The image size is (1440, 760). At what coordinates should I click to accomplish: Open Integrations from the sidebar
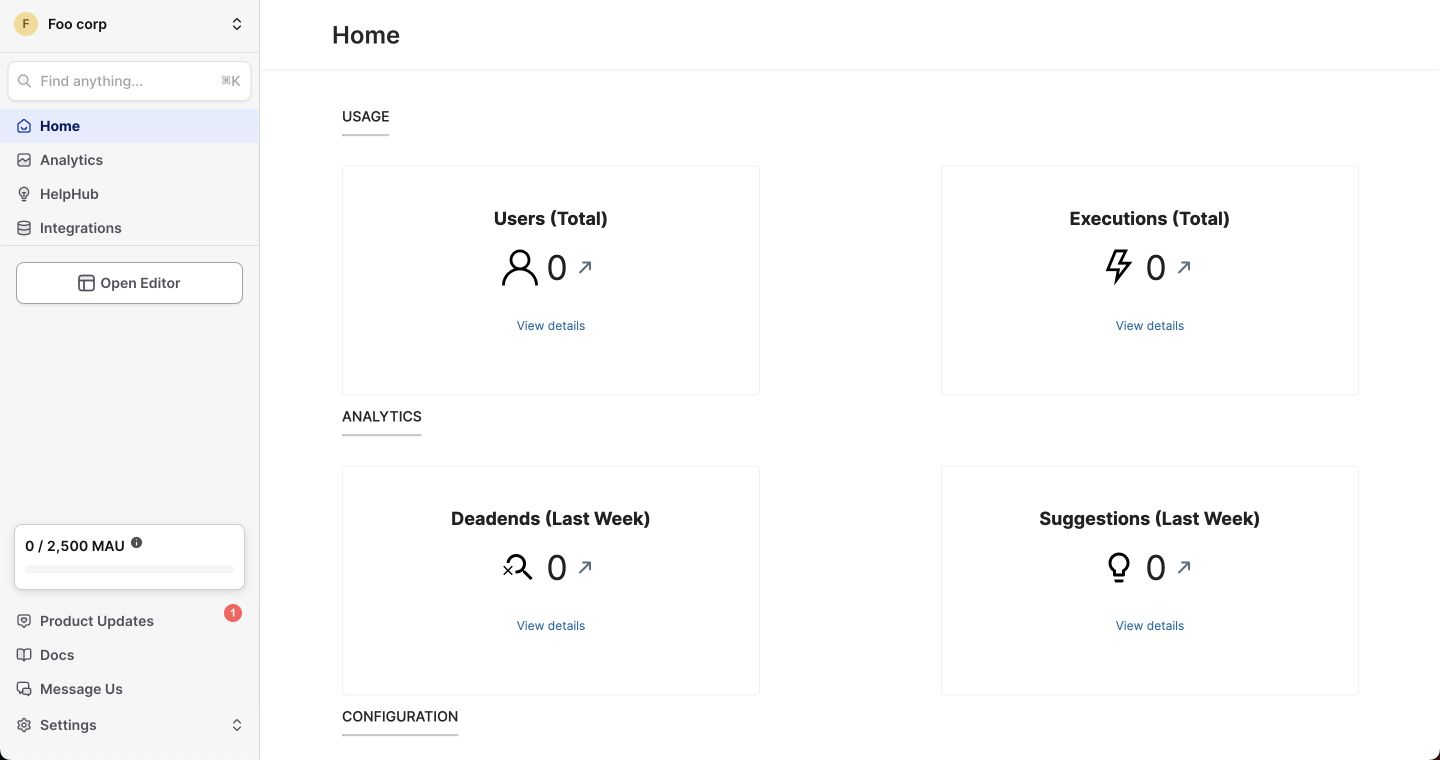click(80, 228)
